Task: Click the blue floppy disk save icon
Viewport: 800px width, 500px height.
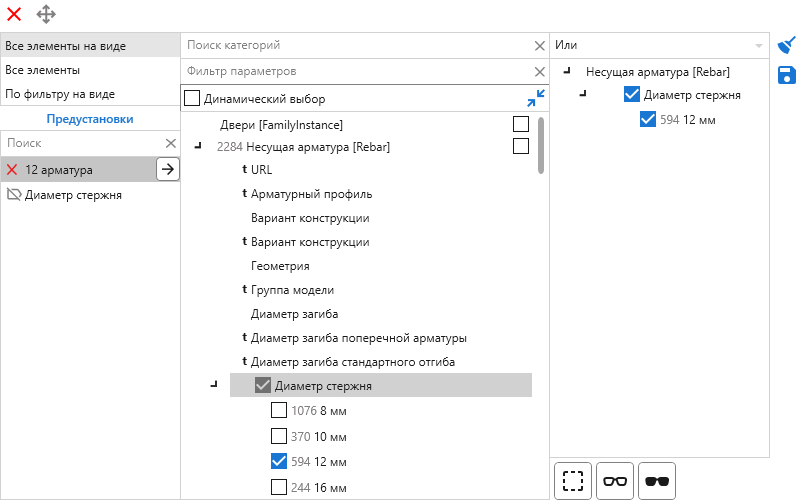Action: coord(787,75)
